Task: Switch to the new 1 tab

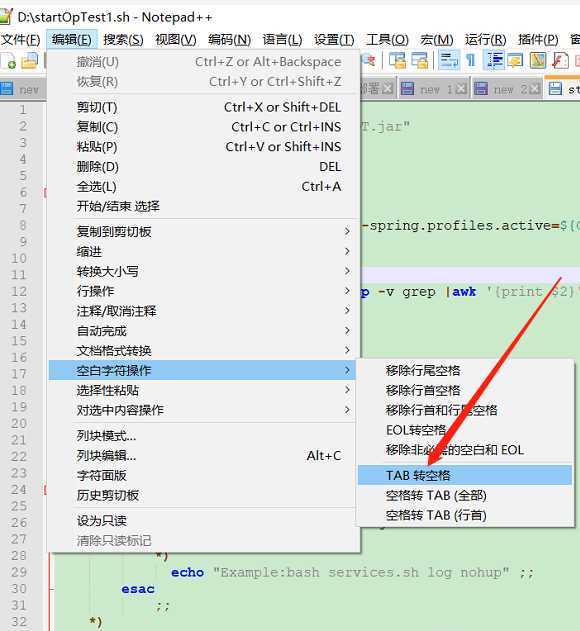Action: coord(436,89)
